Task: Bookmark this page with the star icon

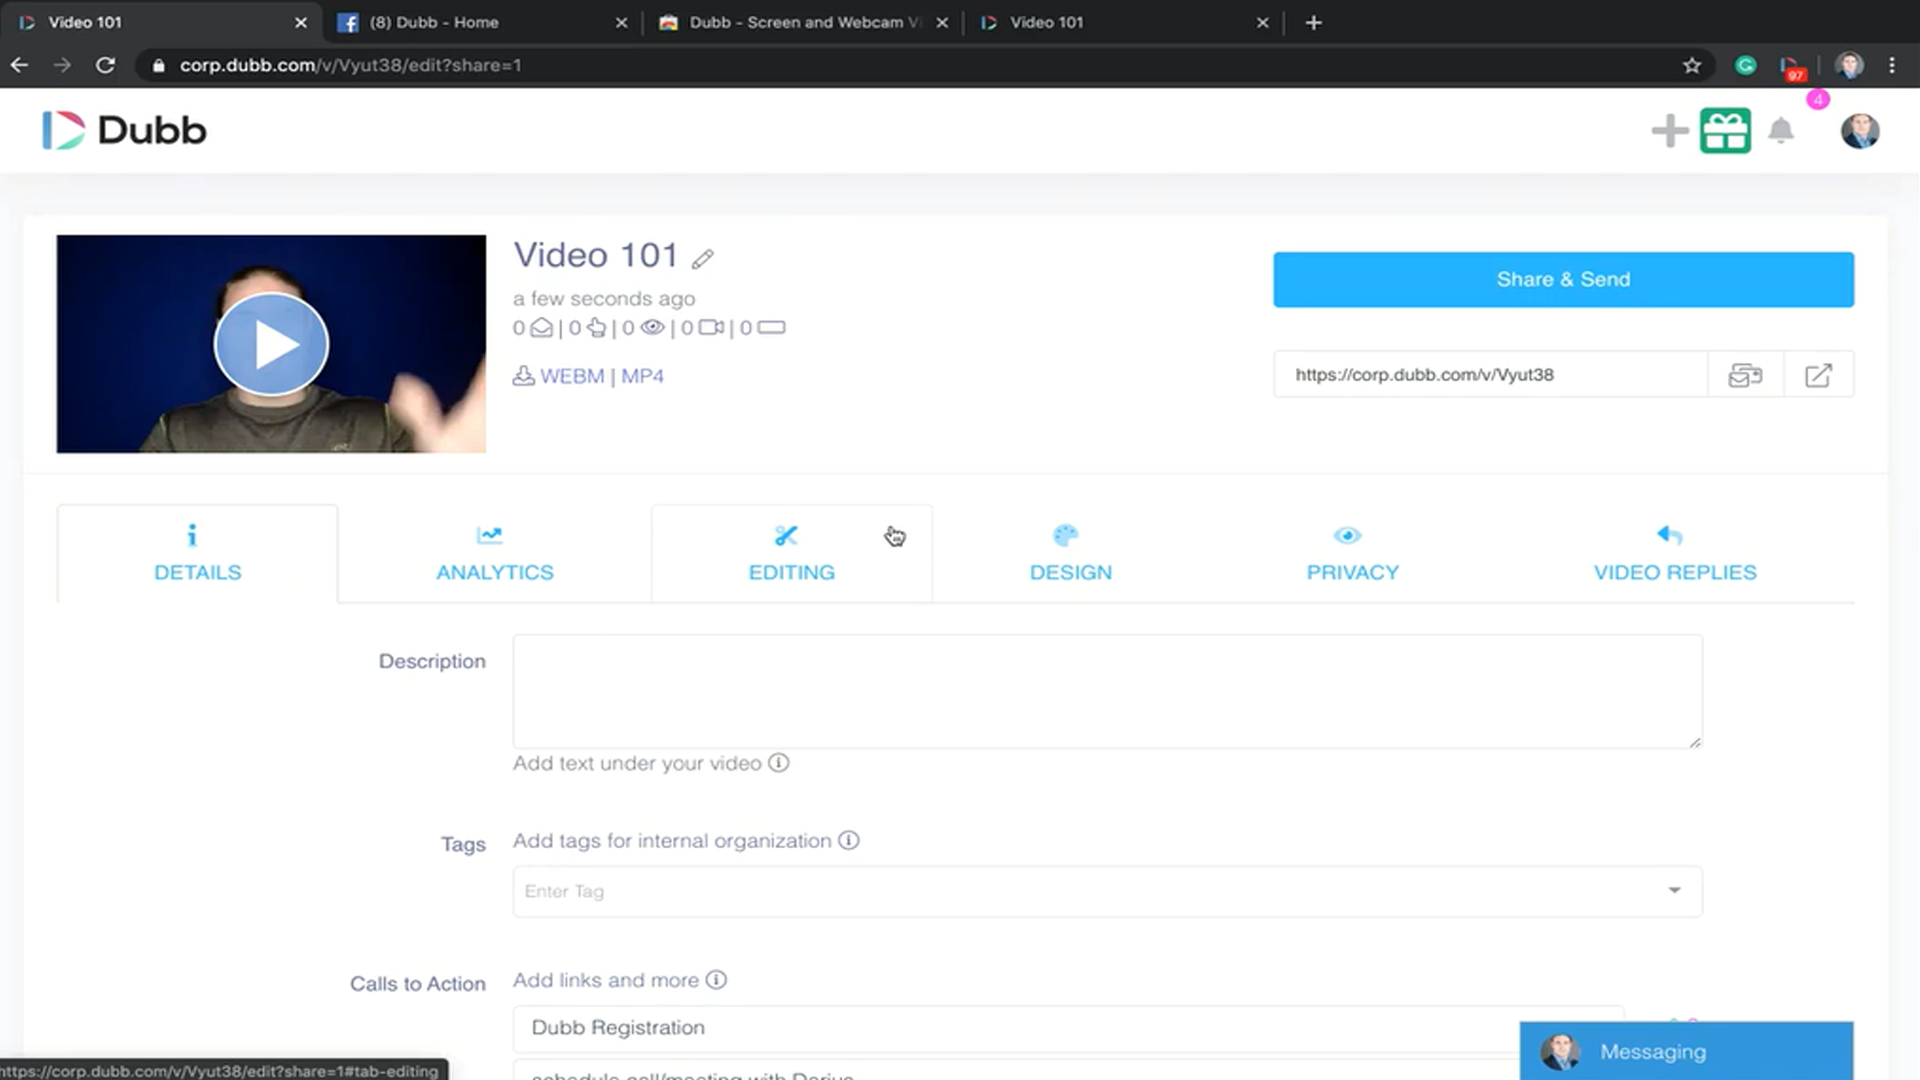Action: pos(1692,65)
